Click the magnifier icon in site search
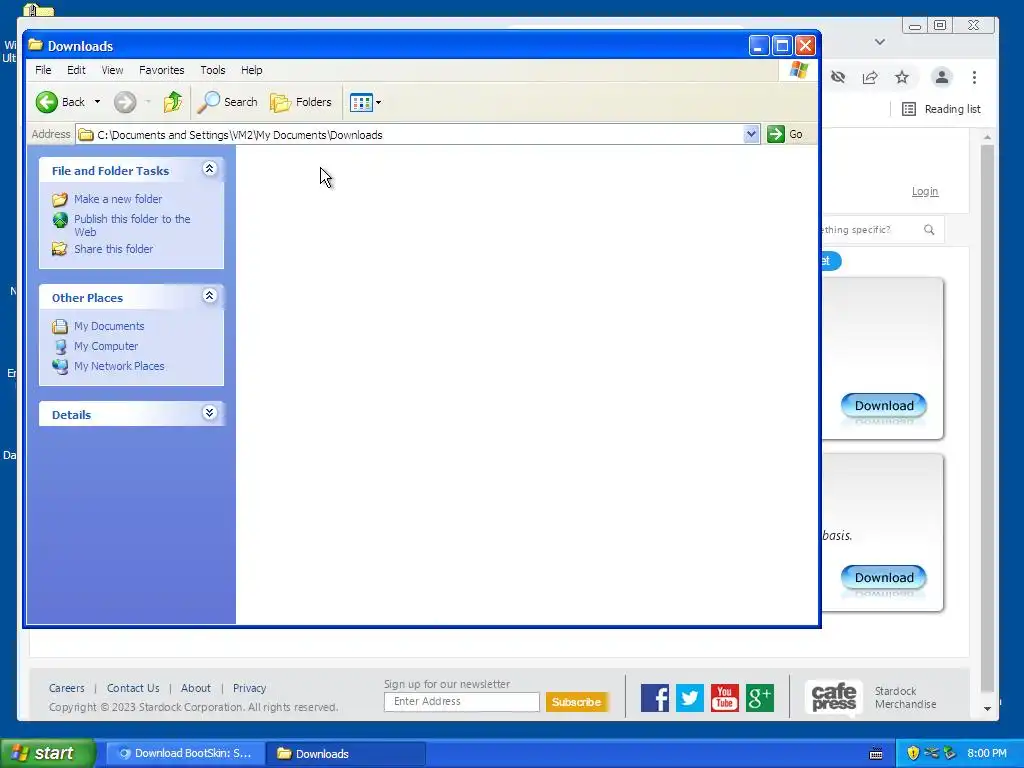1024x768 pixels. [929, 230]
